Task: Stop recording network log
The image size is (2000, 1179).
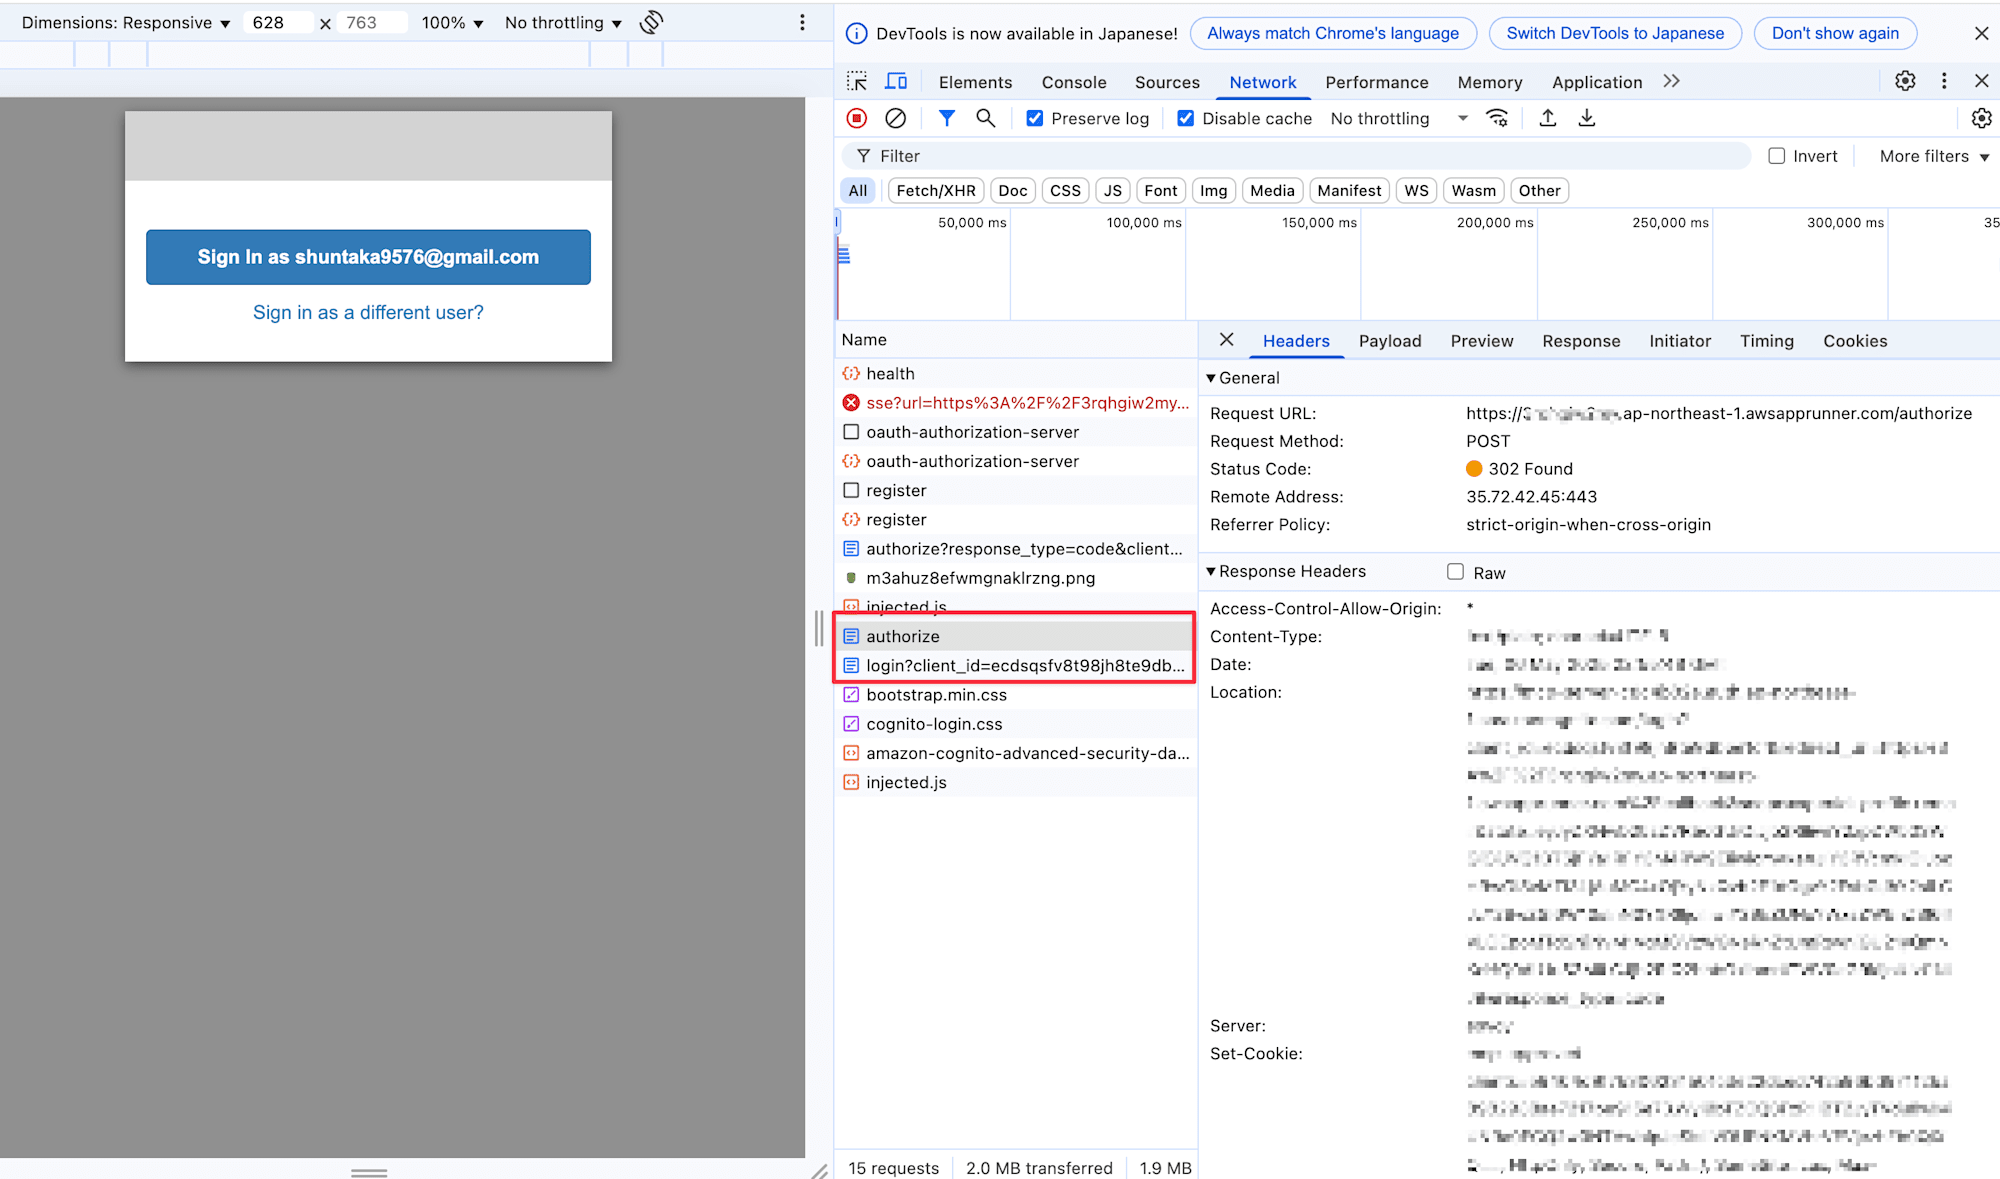Action: tap(857, 118)
